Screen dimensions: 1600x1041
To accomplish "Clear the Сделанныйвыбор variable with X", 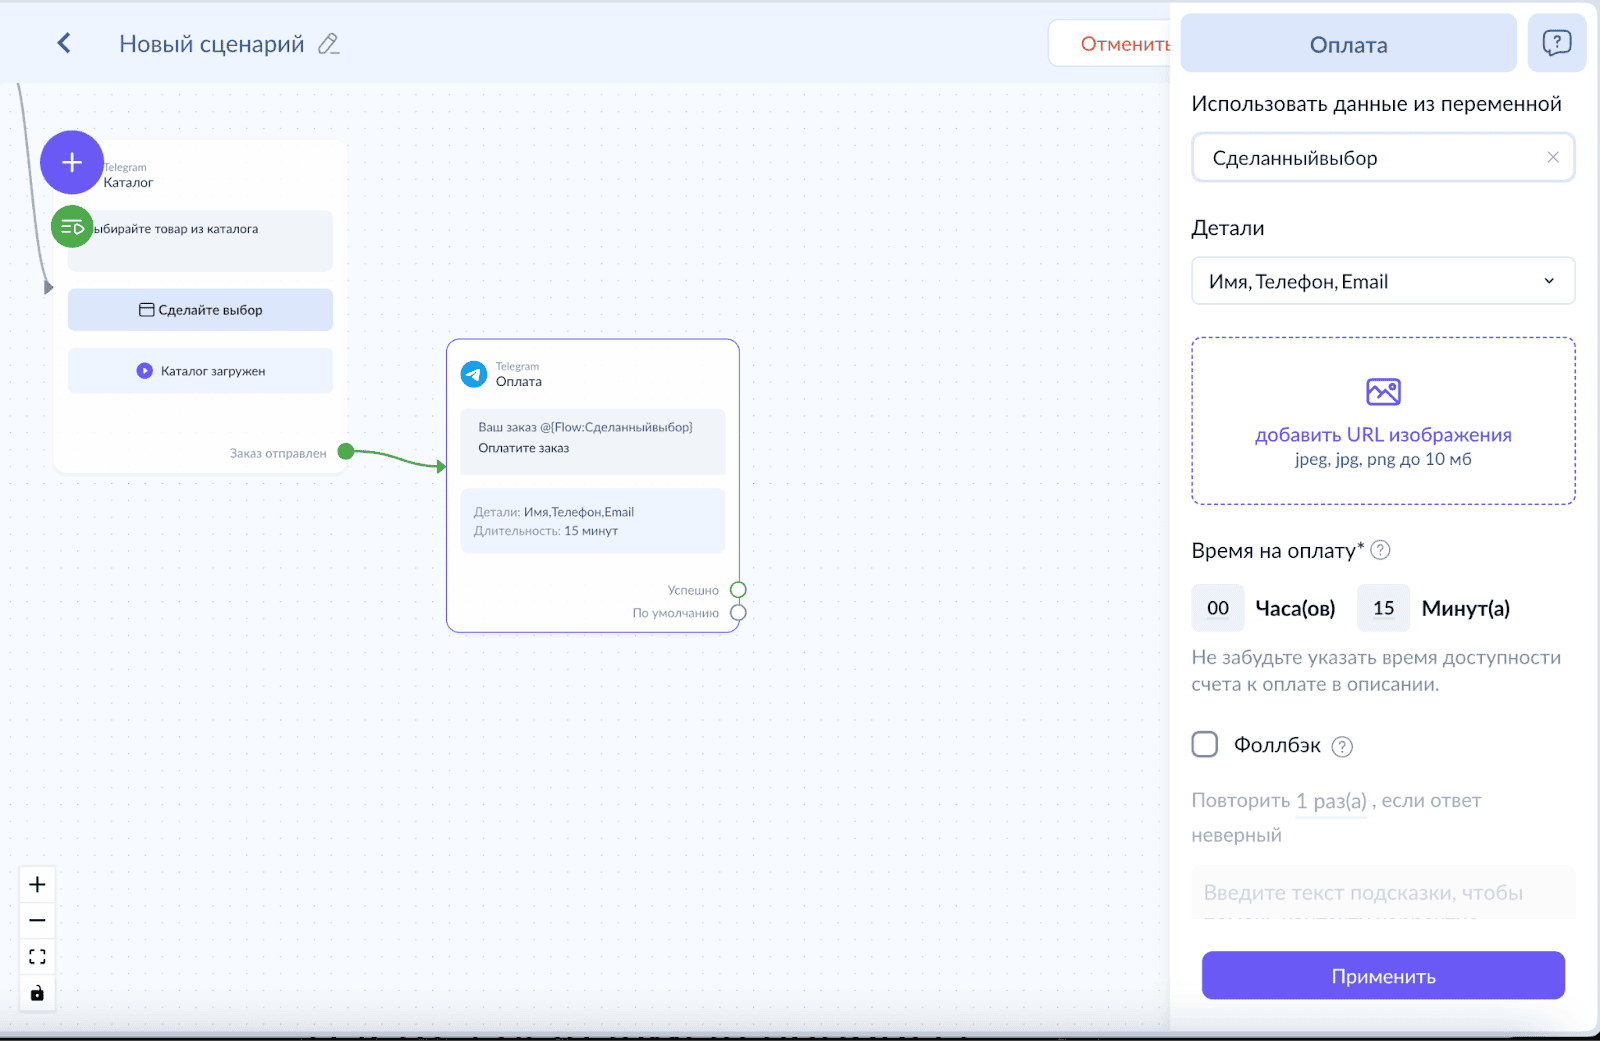I will [1553, 157].
